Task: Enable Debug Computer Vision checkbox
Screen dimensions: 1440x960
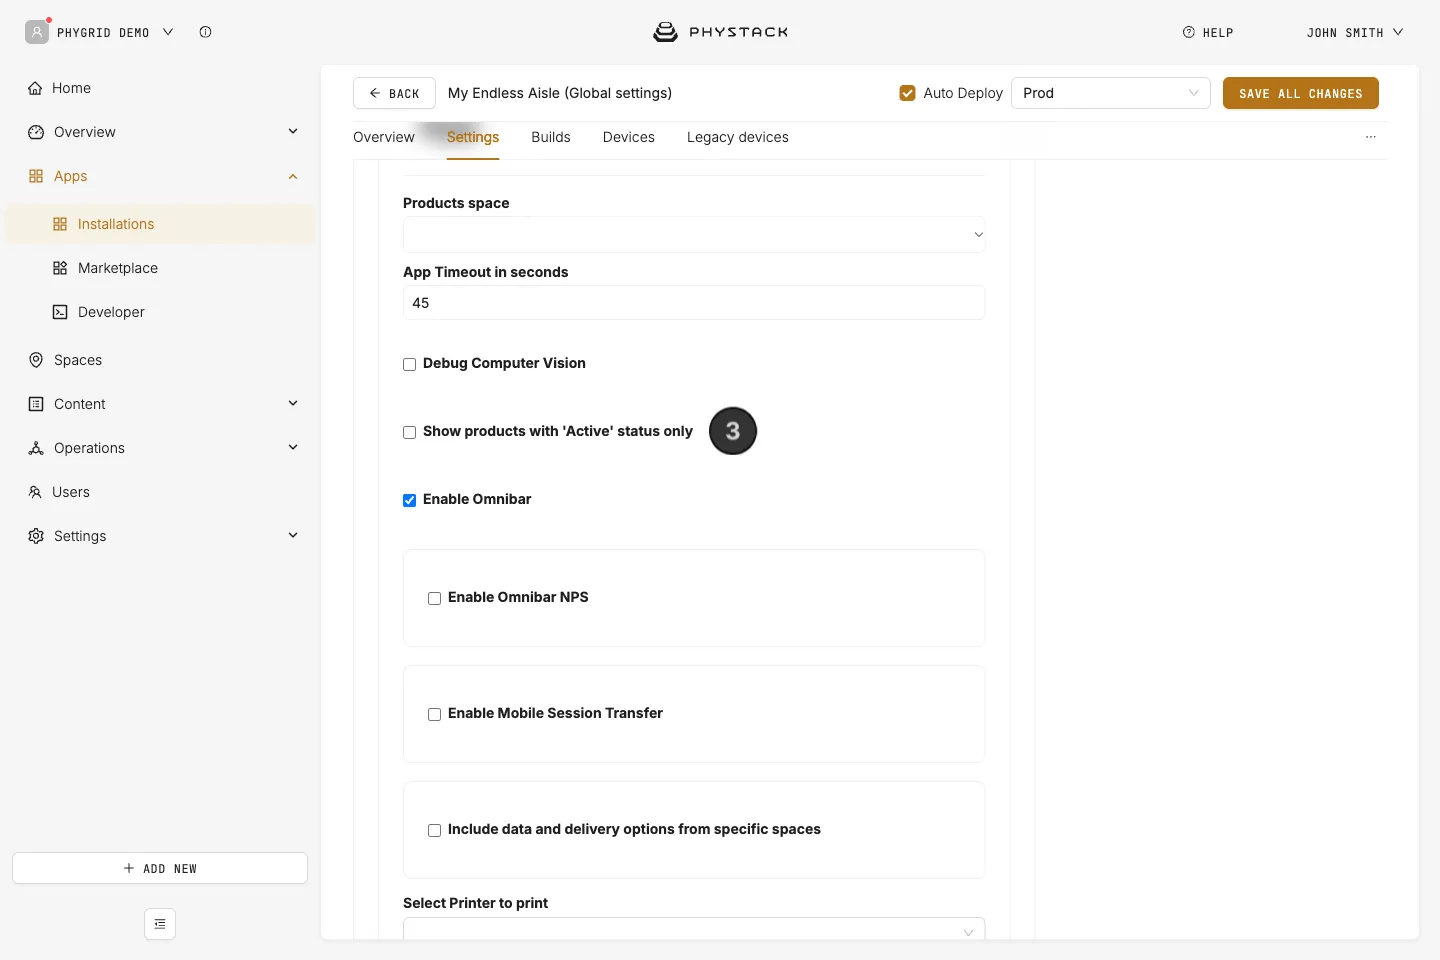Action: click(x=410, y=364)
